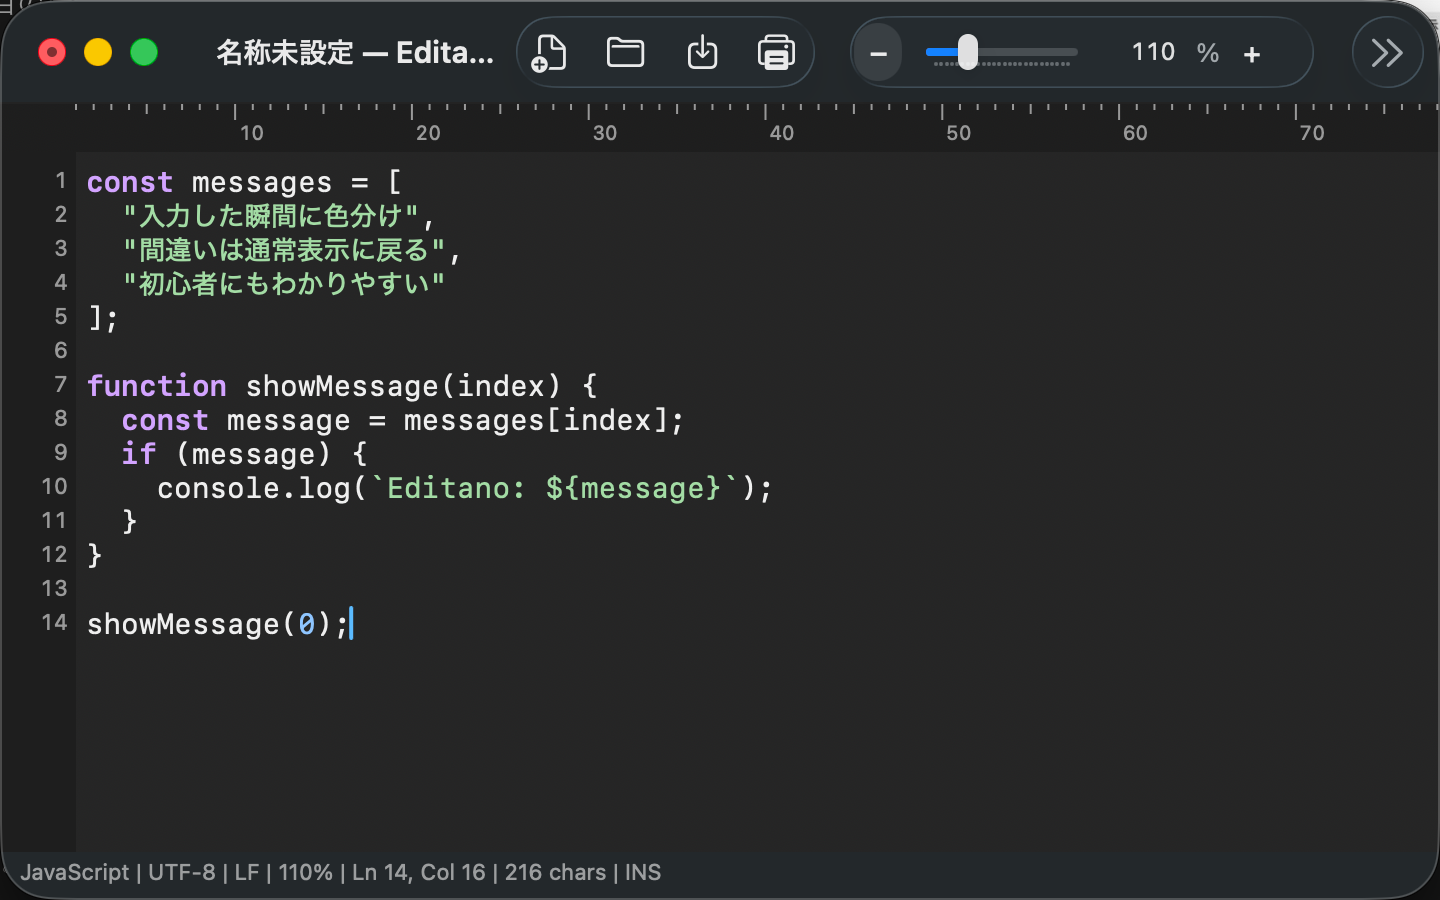Click the "Ln 14, Col 16" status entry

[x=419, y=872]
